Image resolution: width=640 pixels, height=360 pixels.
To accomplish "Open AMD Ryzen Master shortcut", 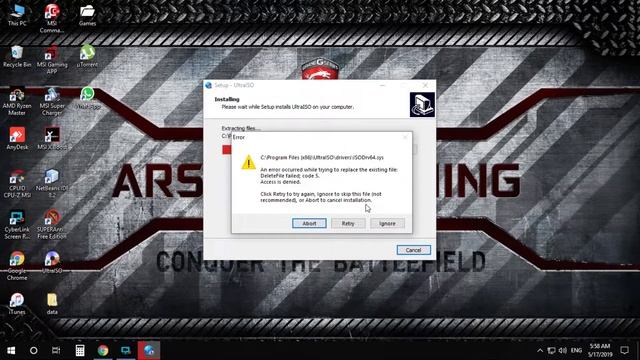I will [x=17, y=101].
